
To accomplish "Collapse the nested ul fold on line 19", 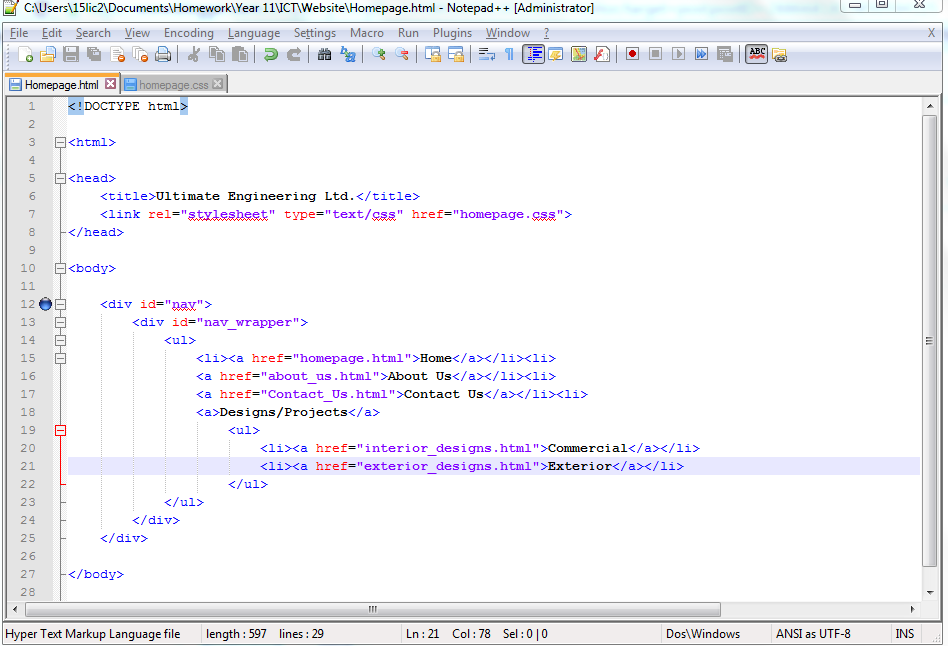I will [61, 430].
